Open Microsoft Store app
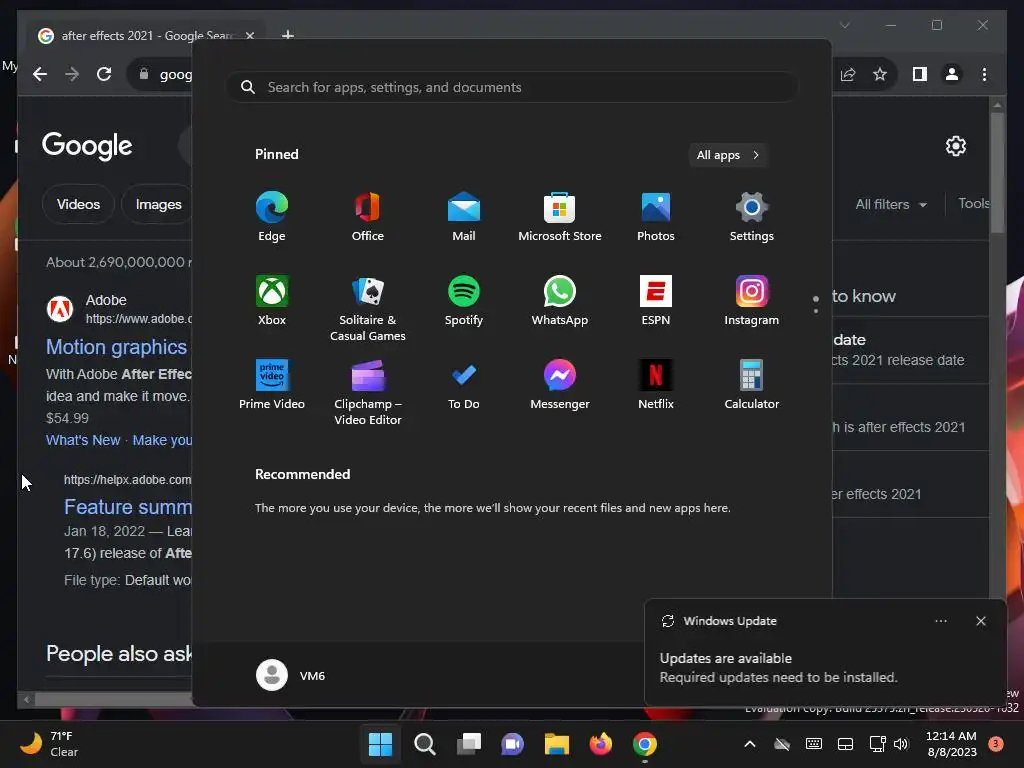The width and height of the screenshot is (1024, 768). click(560, 217)
